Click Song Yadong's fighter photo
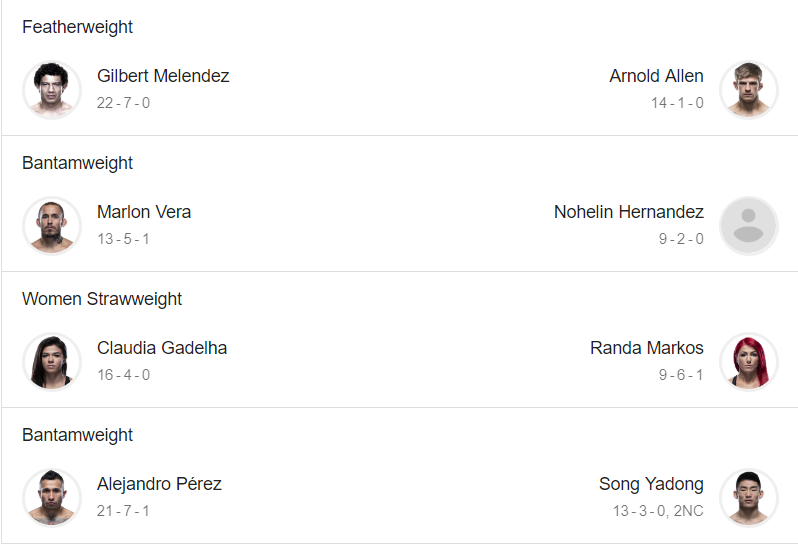The width and height of the screenshot is (798, 544). [749, 497]
